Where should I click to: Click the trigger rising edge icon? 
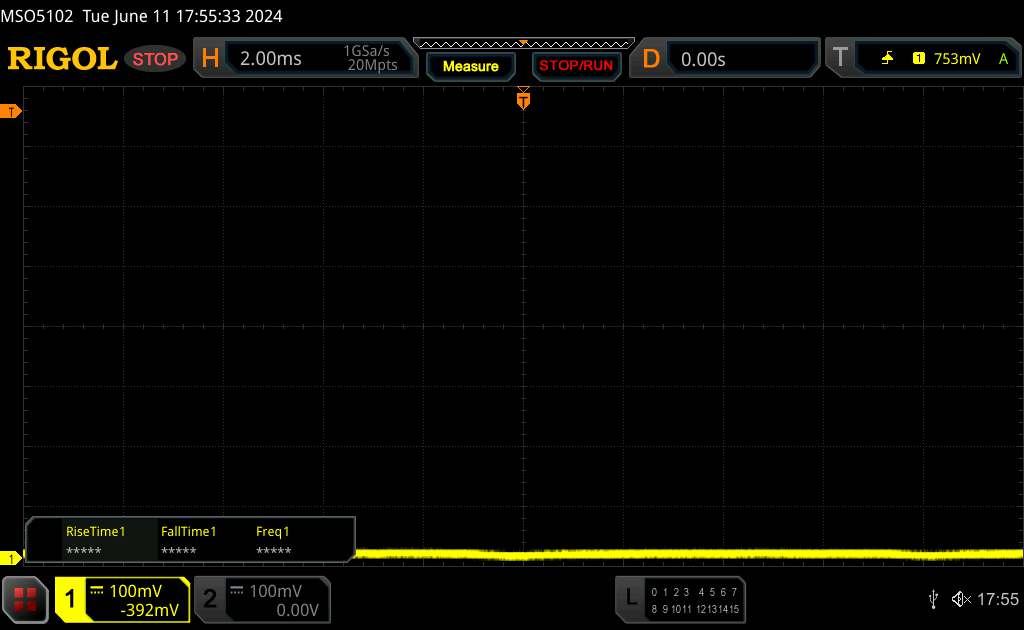click(x=887, y=59)
